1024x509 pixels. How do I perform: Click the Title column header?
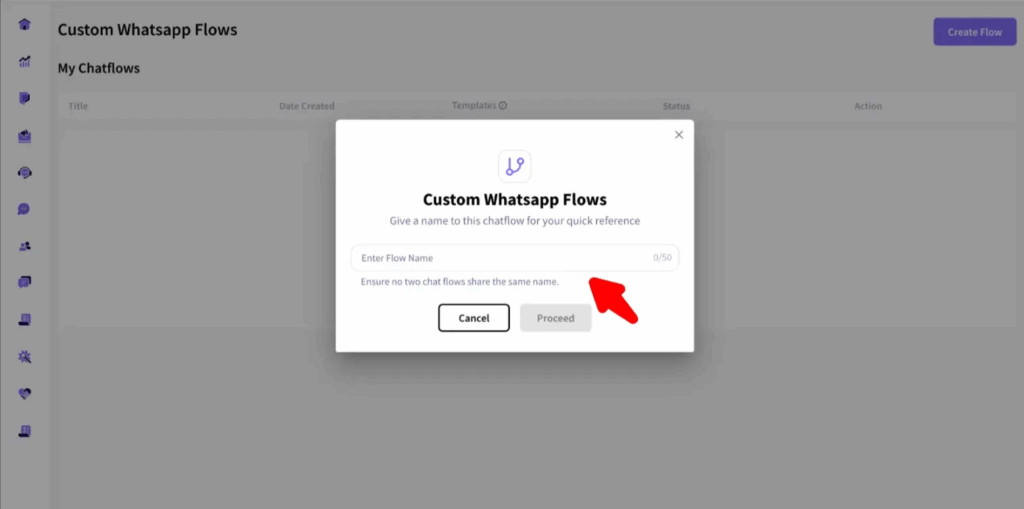point(78,106)
